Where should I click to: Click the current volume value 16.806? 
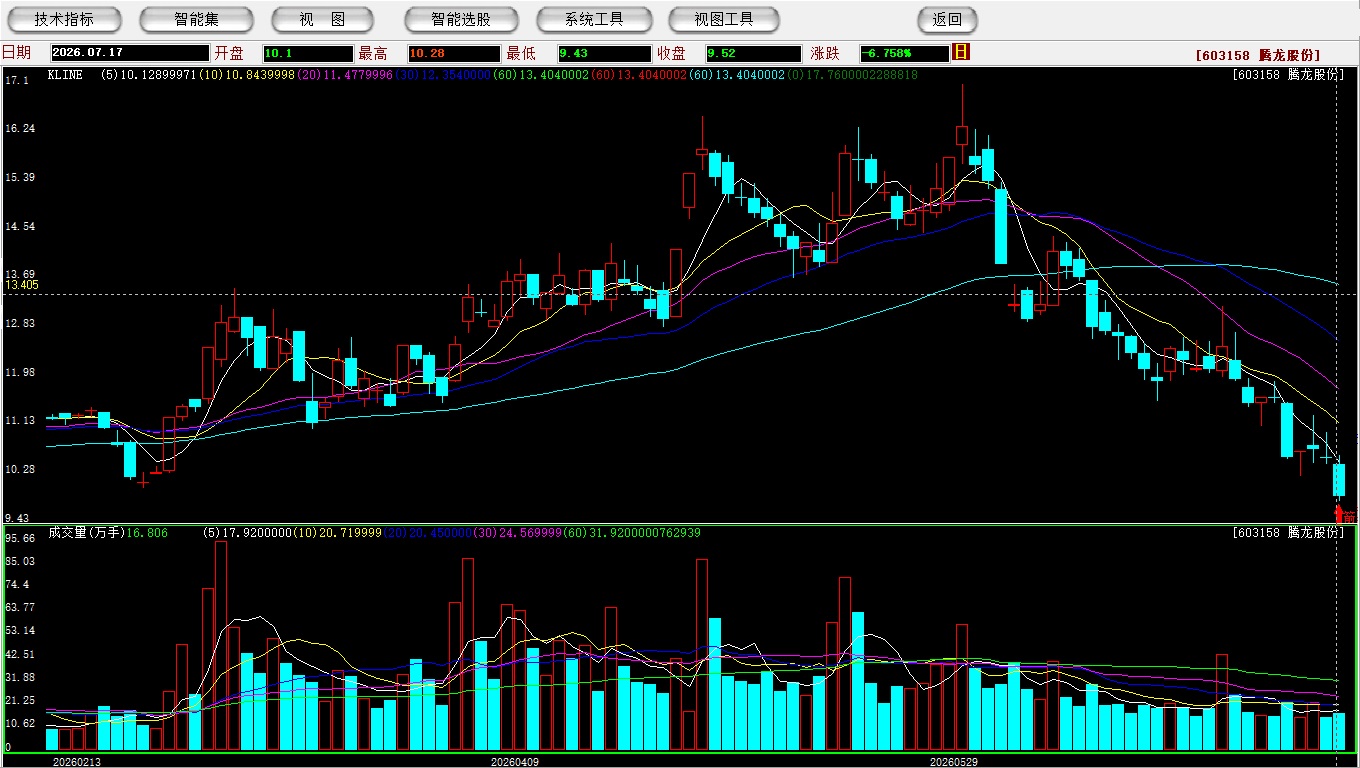147,533
